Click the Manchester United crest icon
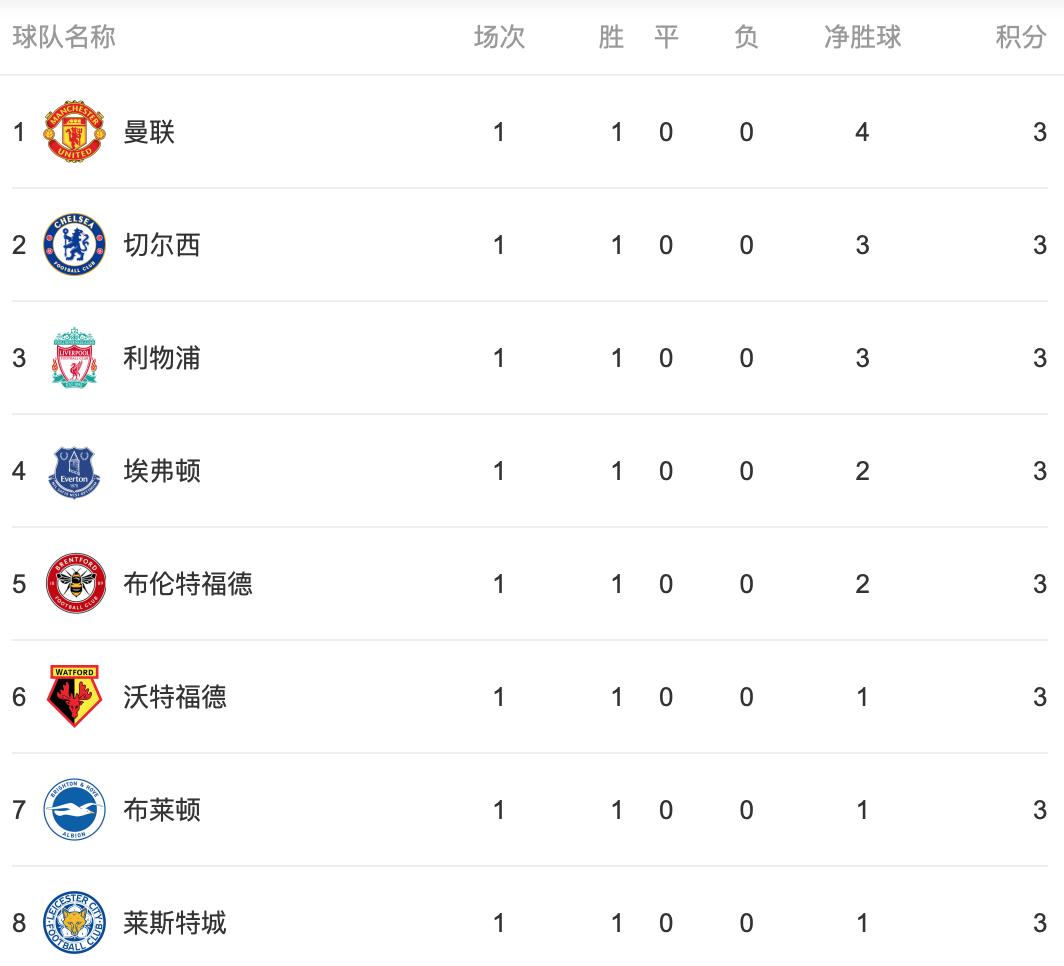This screenshot has width=1064, height=966. coord(73,132)
